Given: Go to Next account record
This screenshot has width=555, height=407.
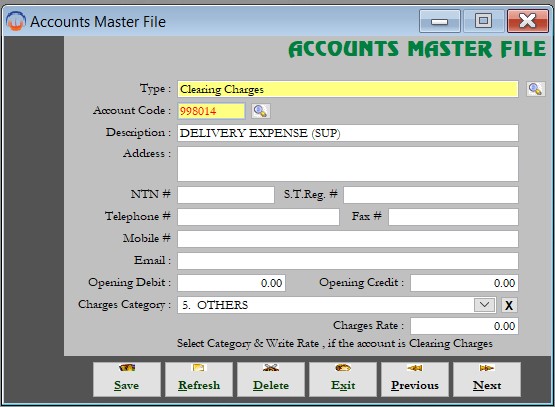Looking at the screenshot, I should (487, 379).
